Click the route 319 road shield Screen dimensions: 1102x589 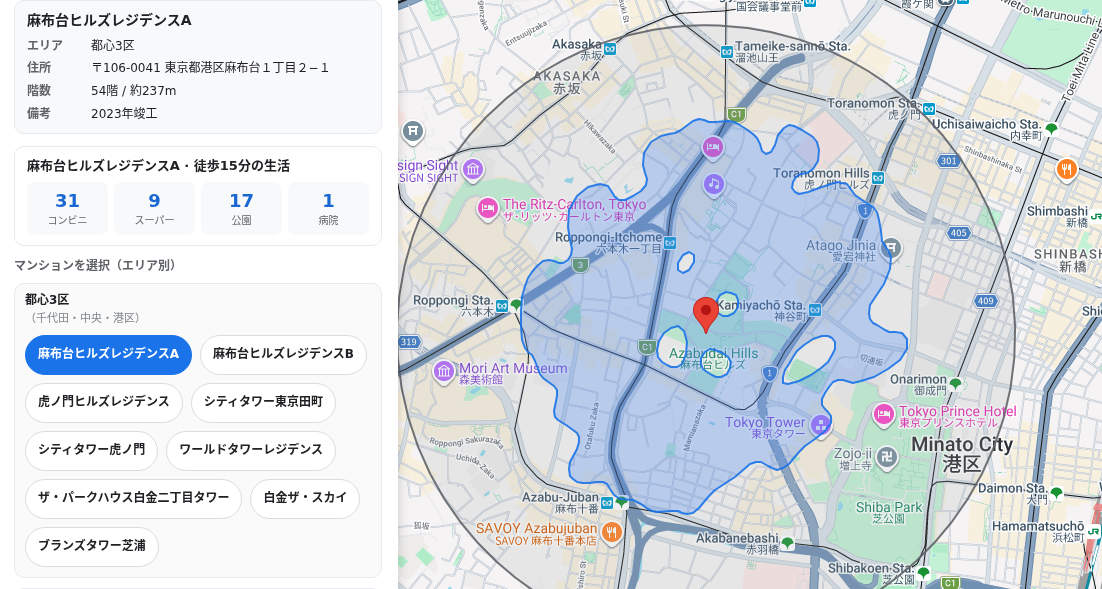coord(408,342)
